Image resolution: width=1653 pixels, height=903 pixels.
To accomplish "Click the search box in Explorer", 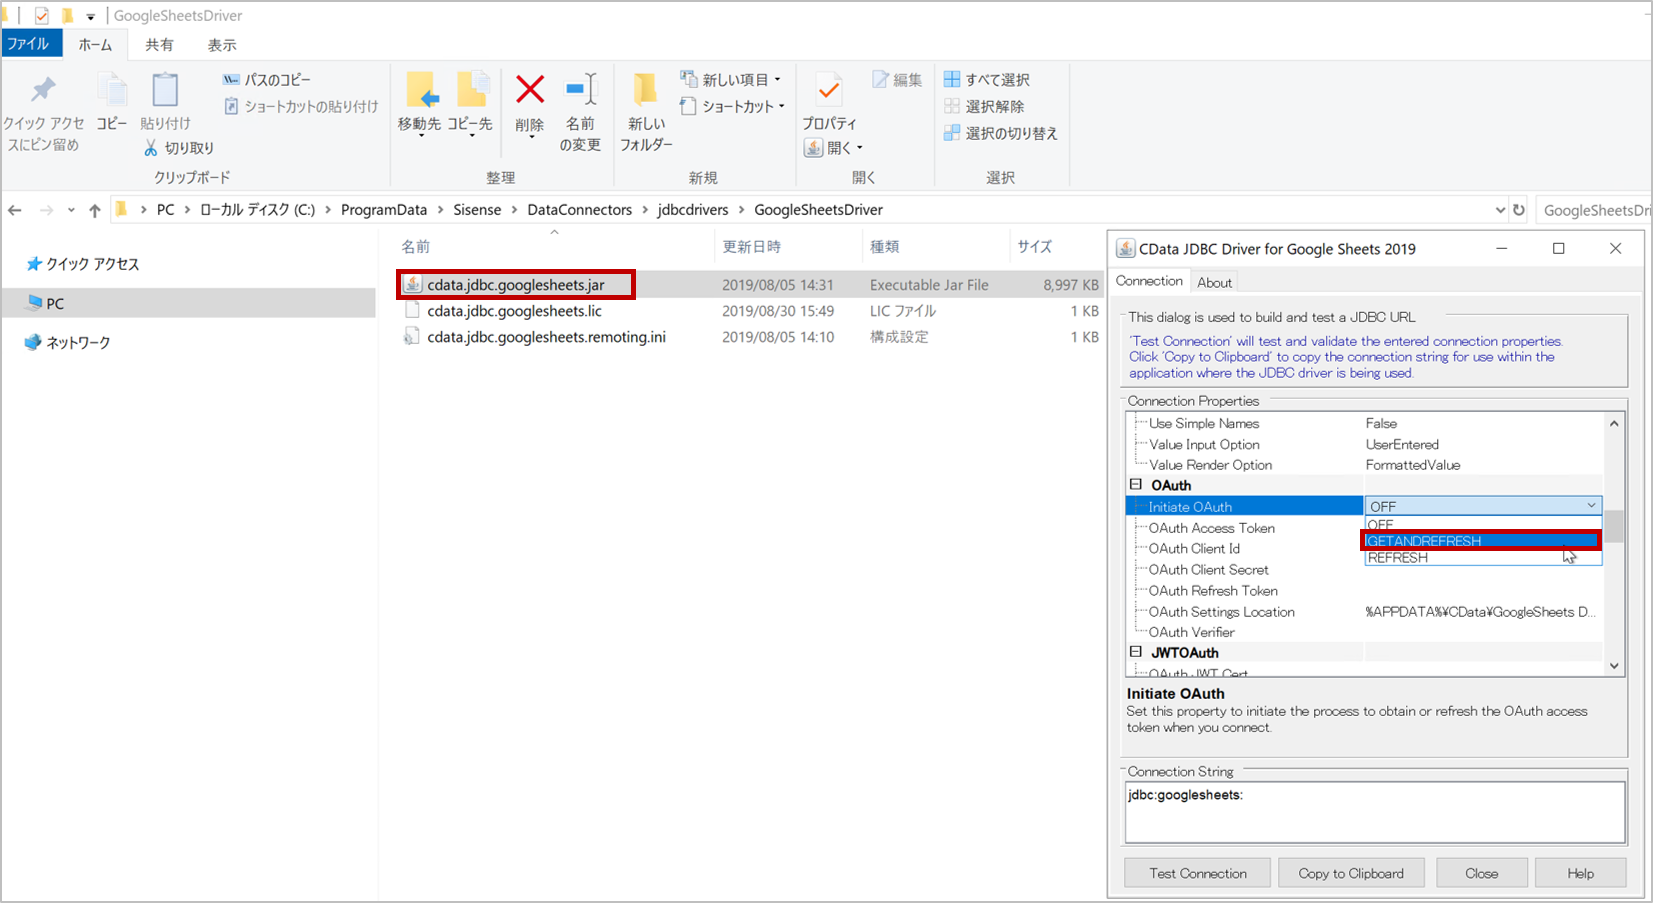I will pyautogui.click(x=1593, y=210).
